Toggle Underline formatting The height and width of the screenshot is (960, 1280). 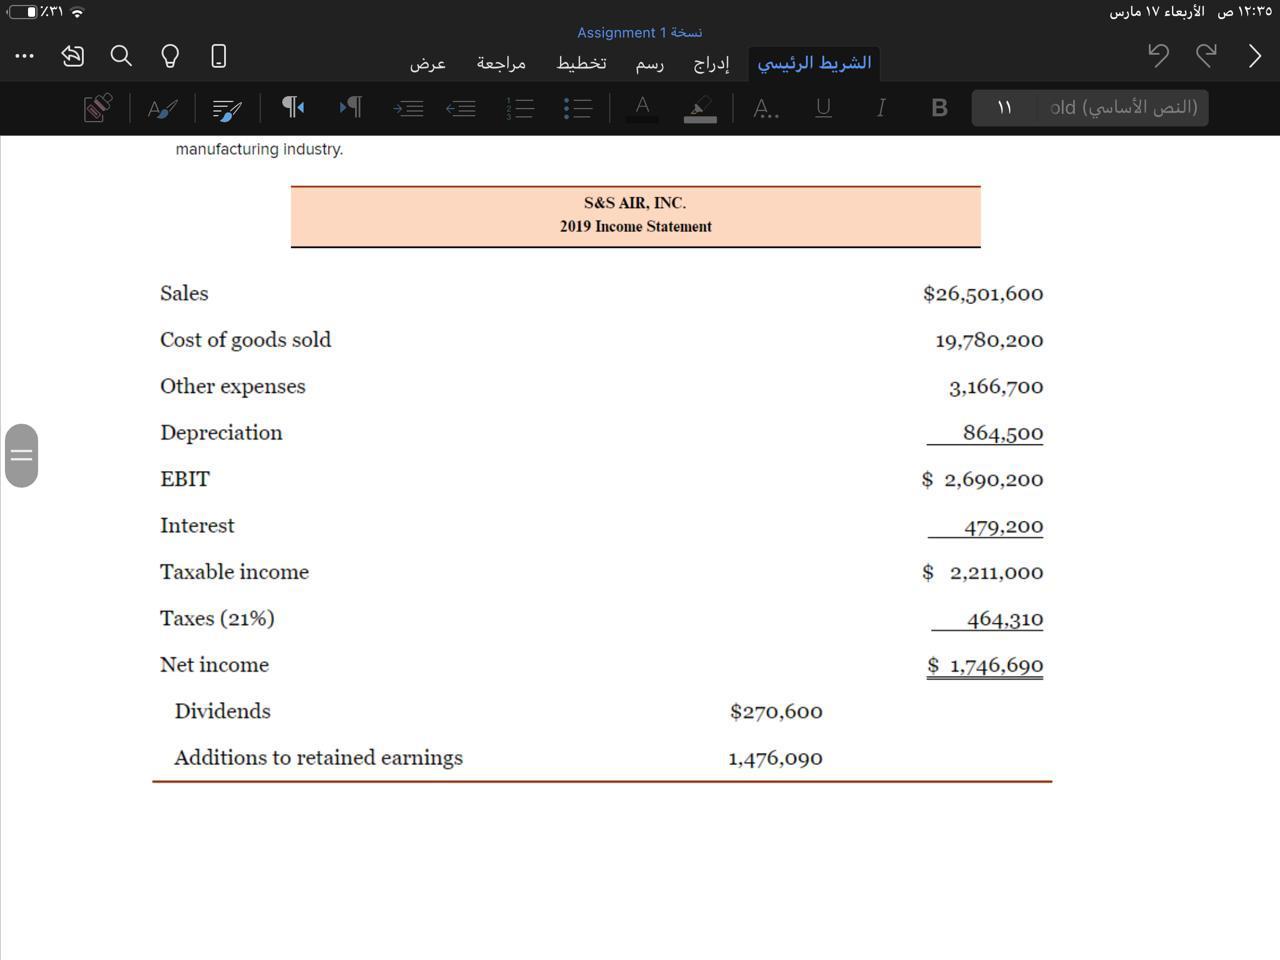[x=823, y=108]
